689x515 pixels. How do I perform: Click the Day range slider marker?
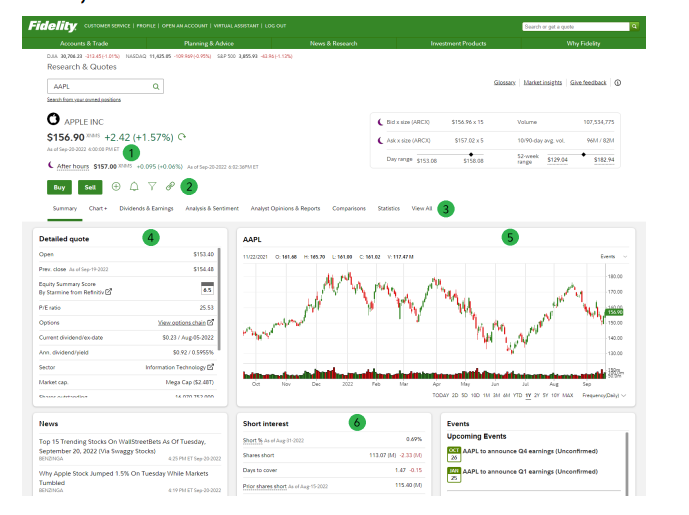tap(471, 155)
